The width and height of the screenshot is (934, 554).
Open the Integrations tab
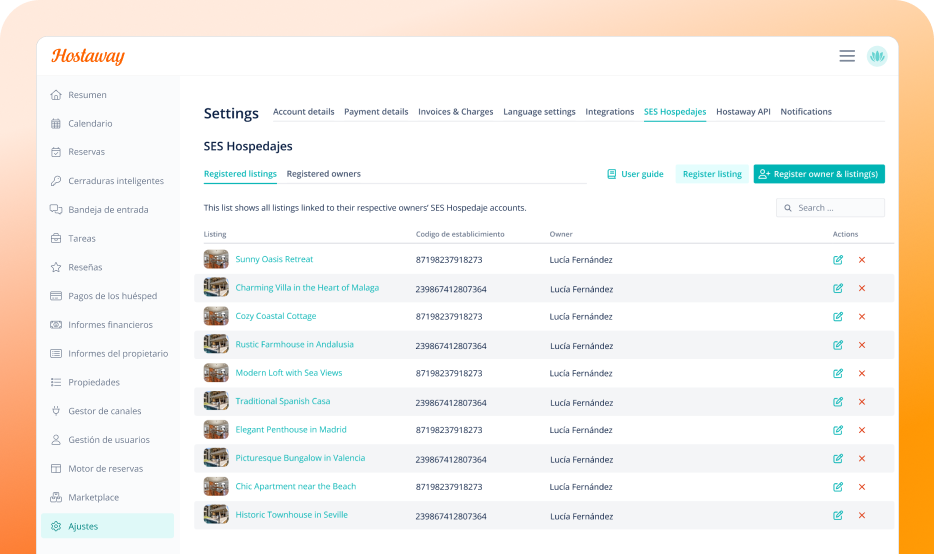point(609,111)
